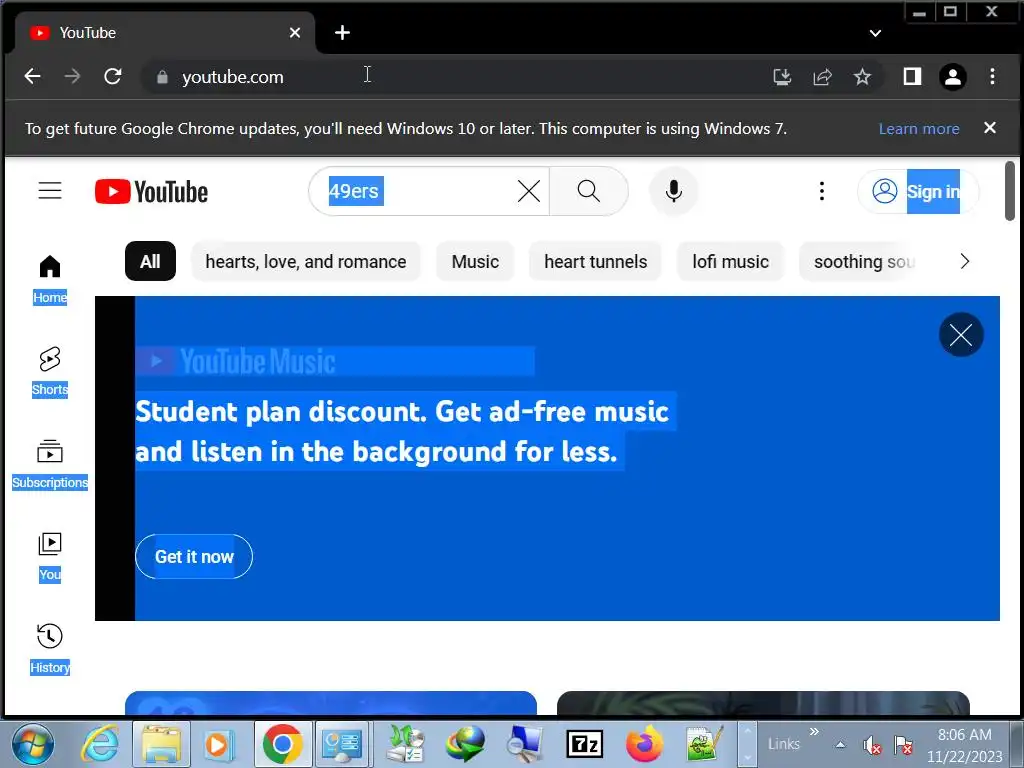Click the Student plan discount headline
This screenshot has width=1024, height=768.
click(402, 431)
